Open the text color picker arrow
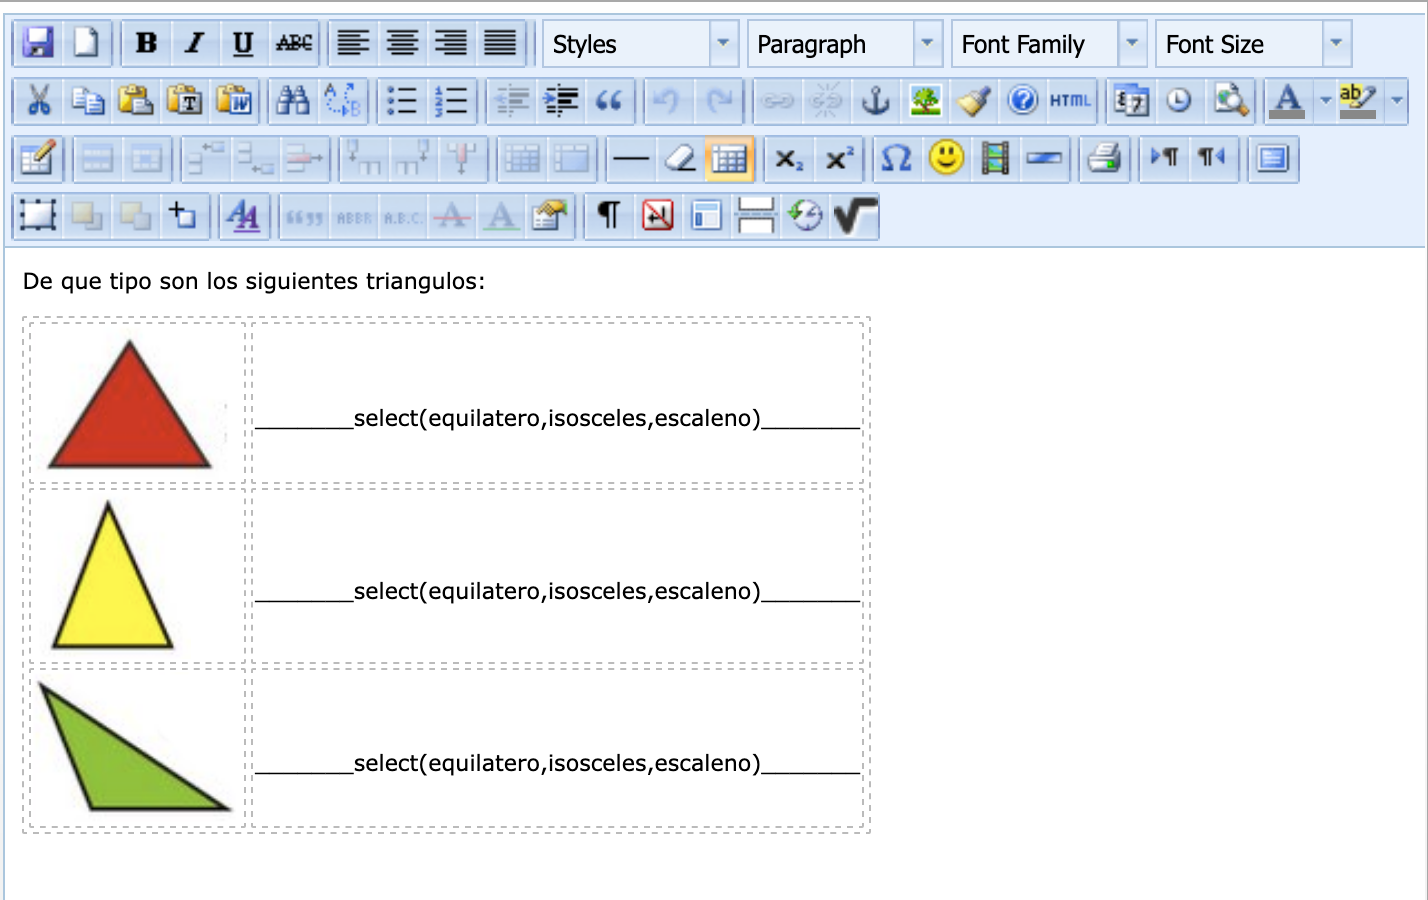The height and width of the screenshot is (900, 1428). [1325, 101]
